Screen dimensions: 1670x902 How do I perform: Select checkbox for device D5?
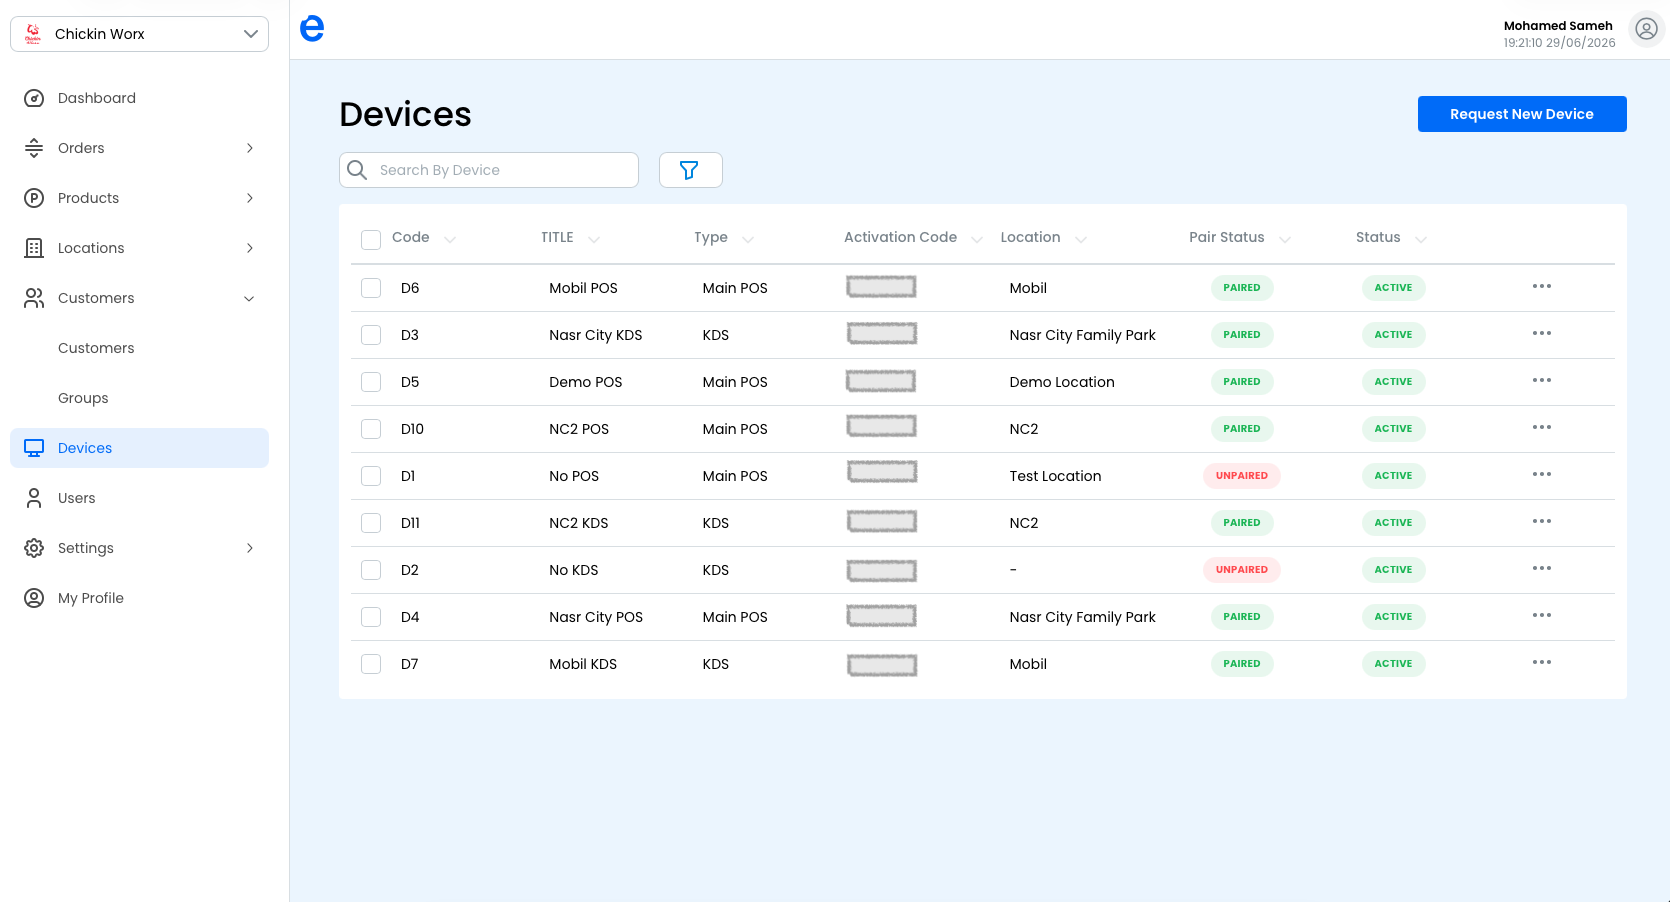[x=371, y=382]
